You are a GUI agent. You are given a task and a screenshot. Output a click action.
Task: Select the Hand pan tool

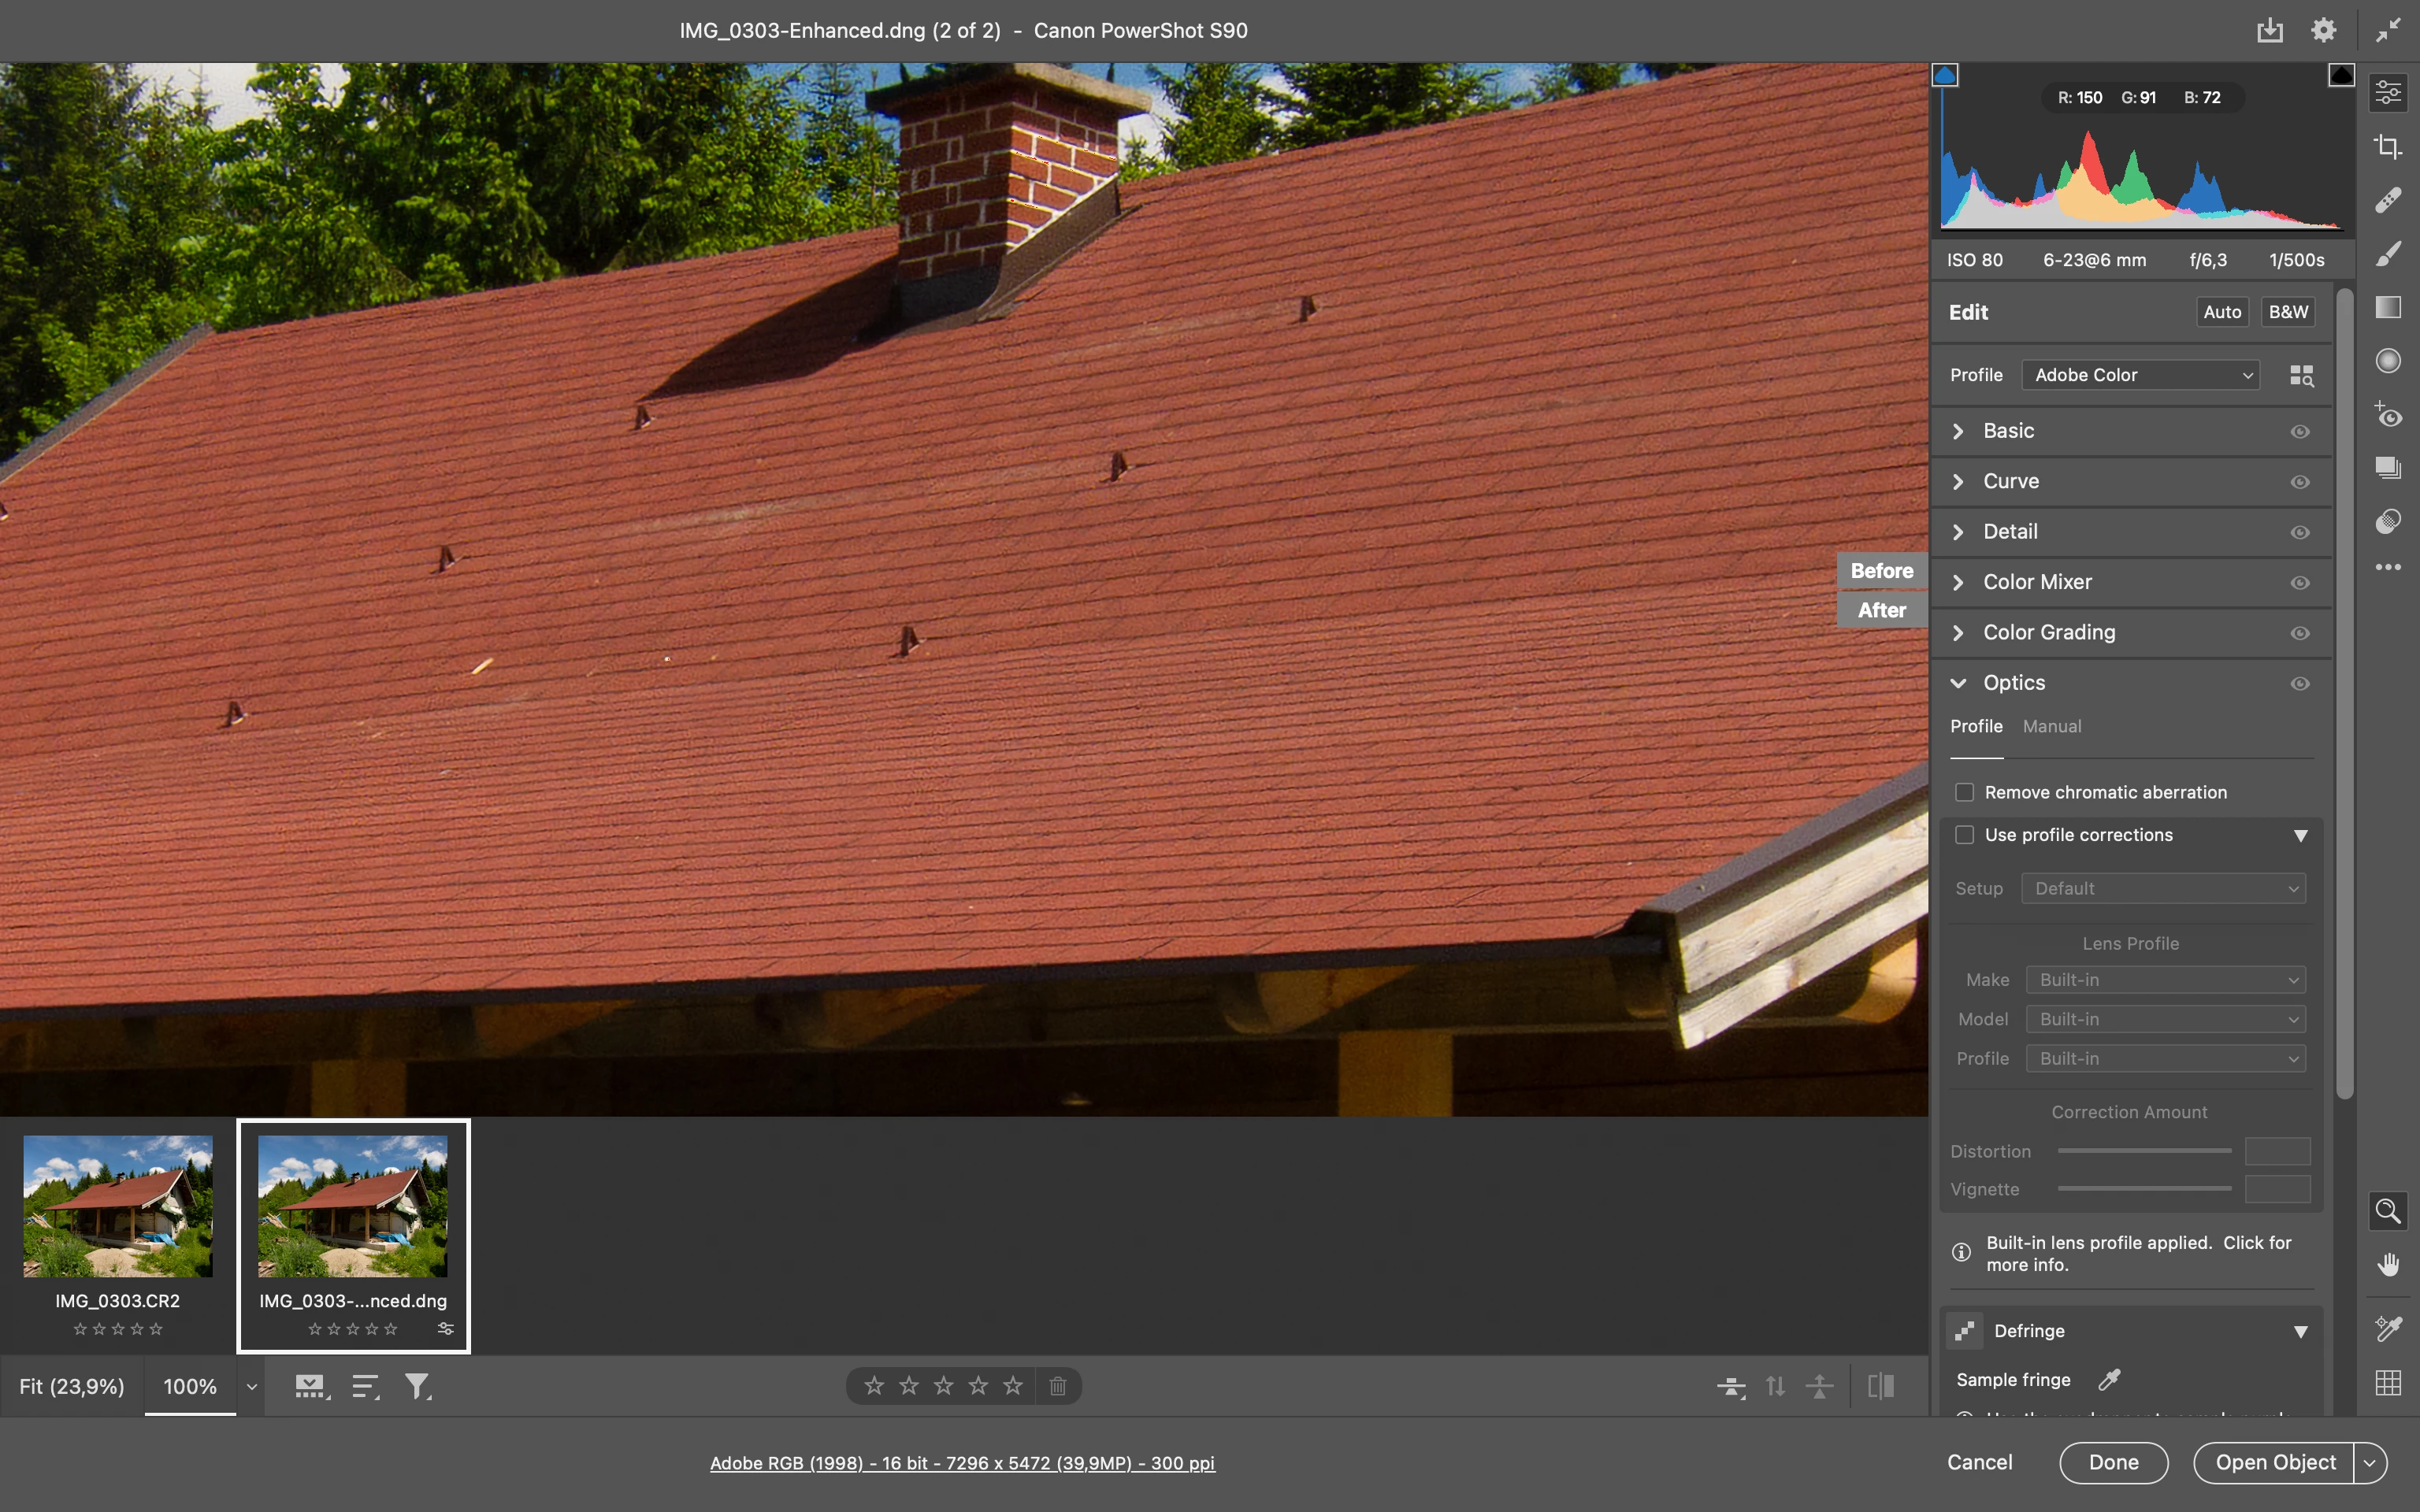click(2388, 1265)
